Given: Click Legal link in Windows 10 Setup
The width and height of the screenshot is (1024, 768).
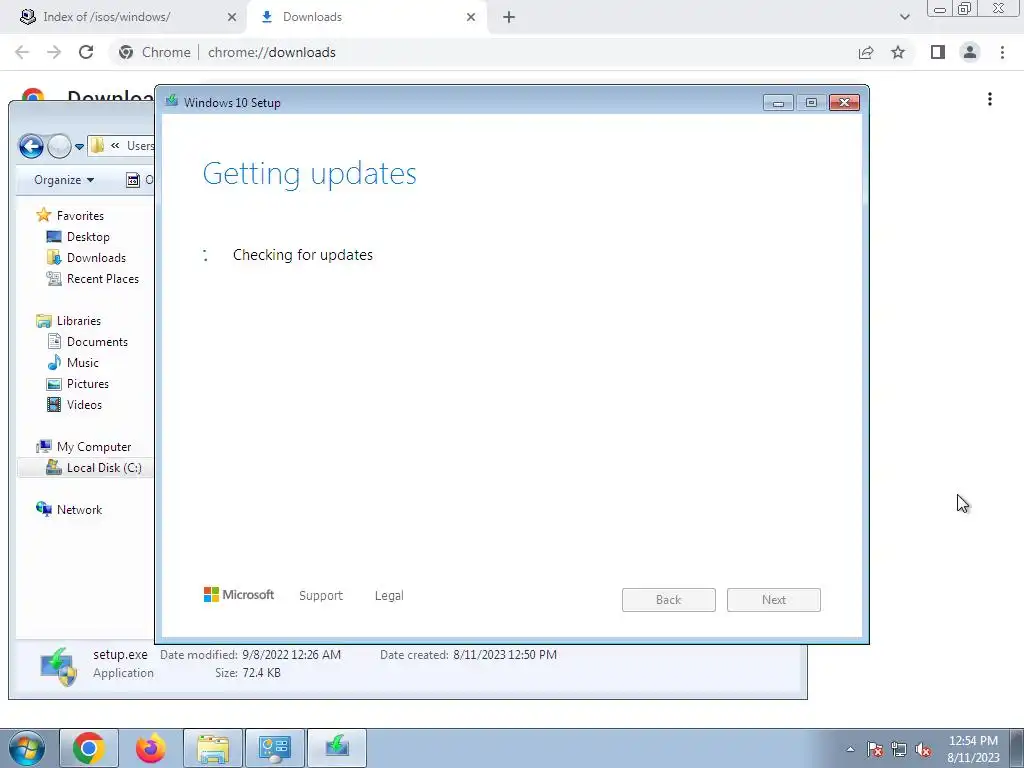Looking at the screenshot, I should pyautogui.click(x=389, y=596).
